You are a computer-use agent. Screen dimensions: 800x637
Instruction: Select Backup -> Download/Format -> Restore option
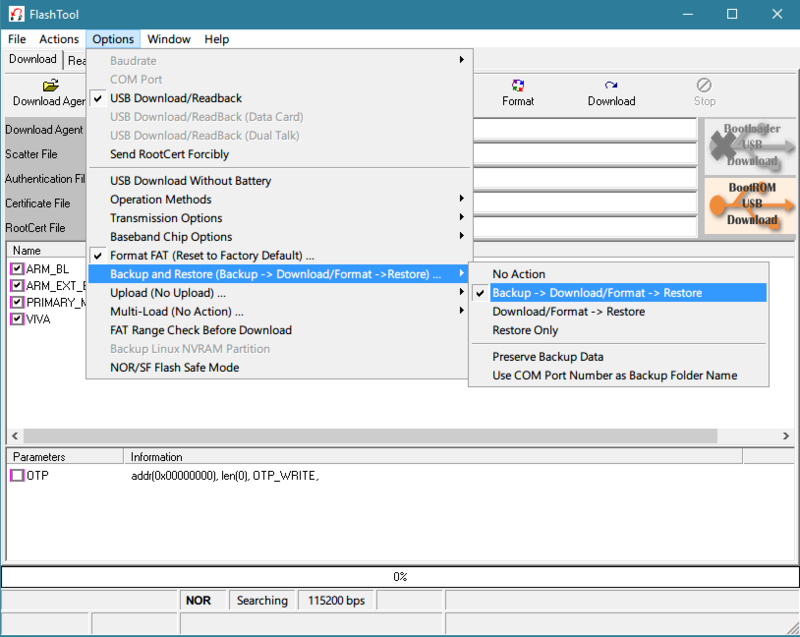[619, 293]
